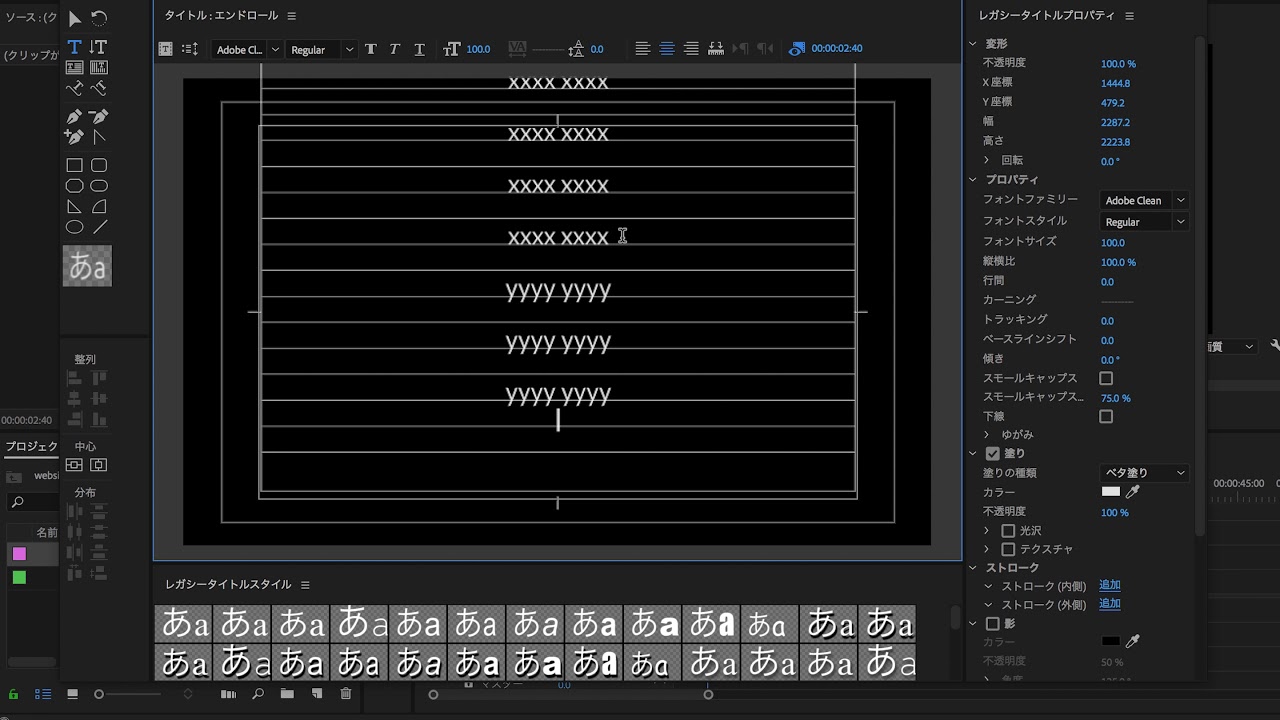Image resolution: width=1280 pixels, height=720 pixels.
Task: Collapse the プロパティ section
Action: [972, 180]
